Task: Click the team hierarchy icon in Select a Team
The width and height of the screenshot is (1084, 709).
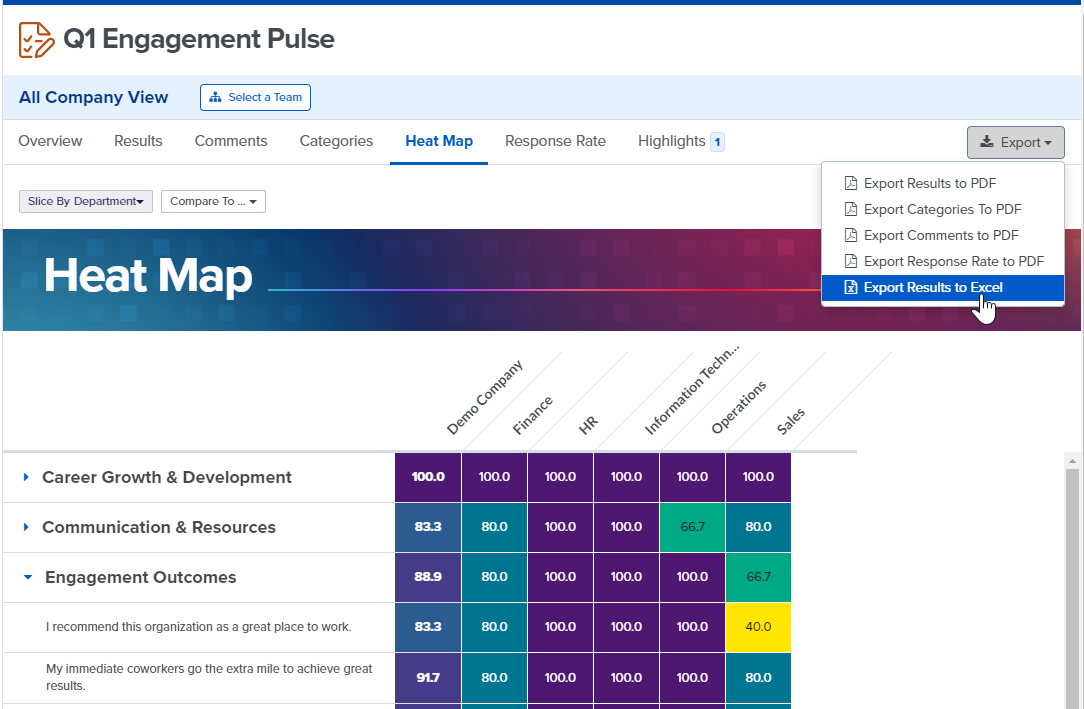Action: [216, 97]
